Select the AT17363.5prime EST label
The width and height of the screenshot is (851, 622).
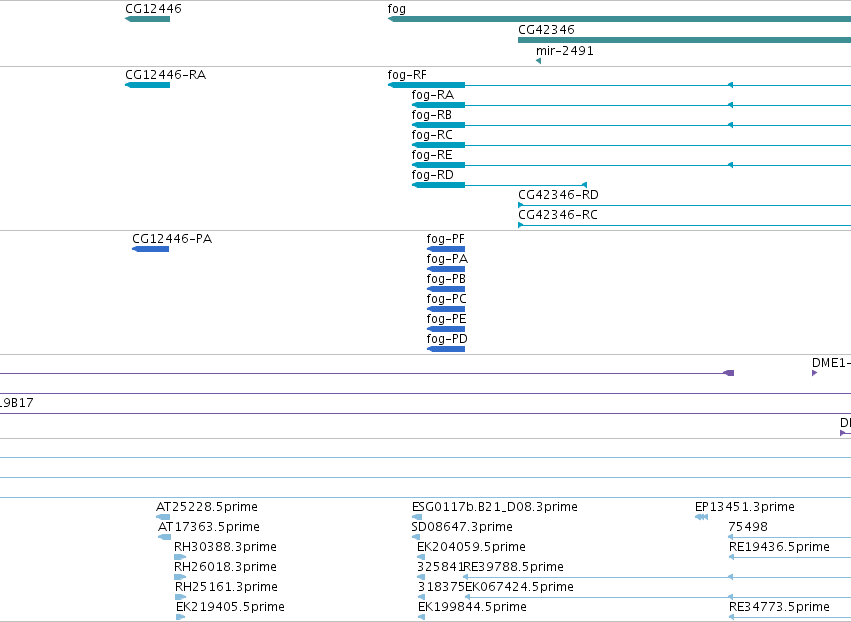pos(209,527)
